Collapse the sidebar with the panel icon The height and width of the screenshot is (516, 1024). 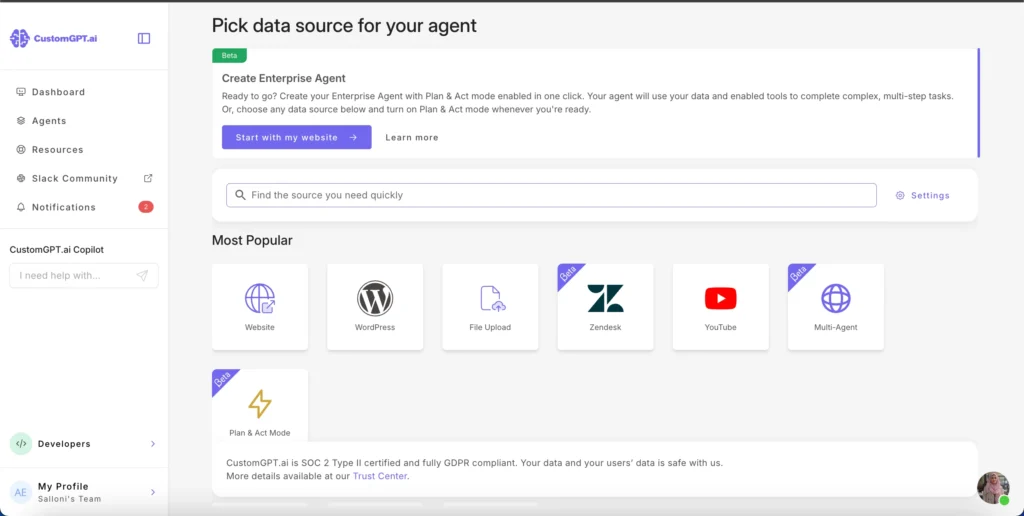[144, 39]
